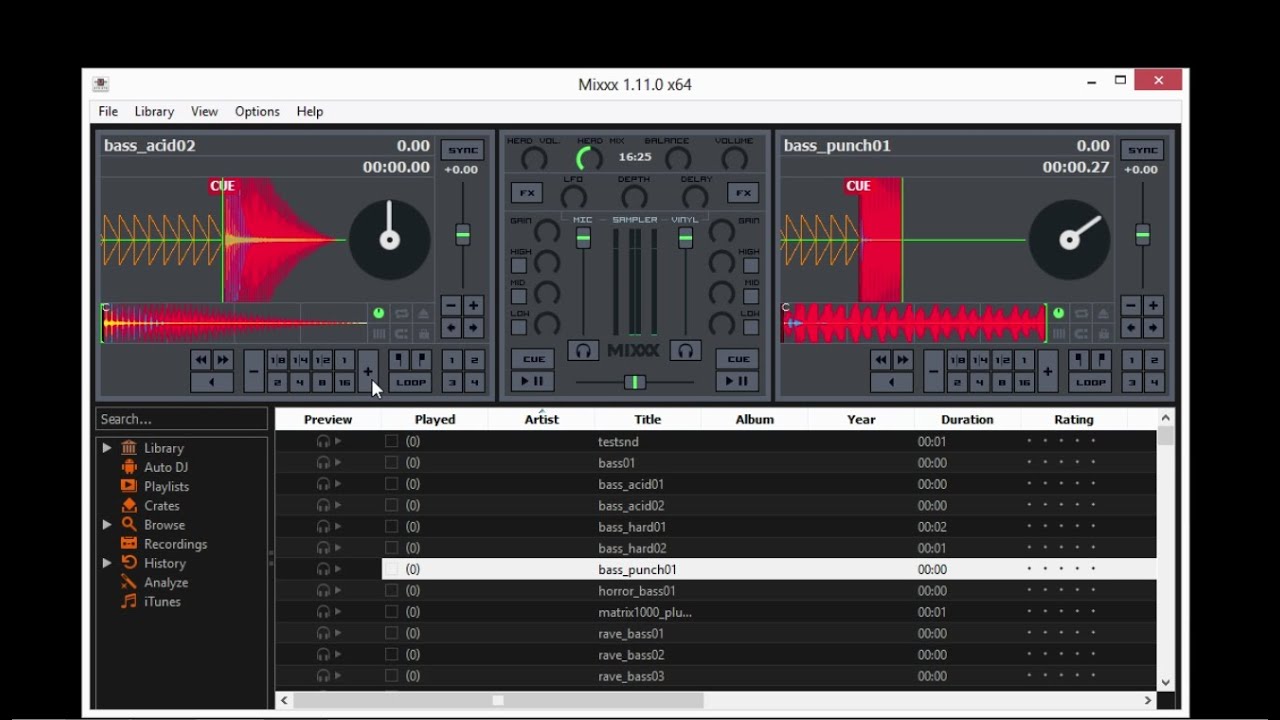Select iTunes in sidebar
Screen dimensions: 1280x720
(x=162, y=601)
